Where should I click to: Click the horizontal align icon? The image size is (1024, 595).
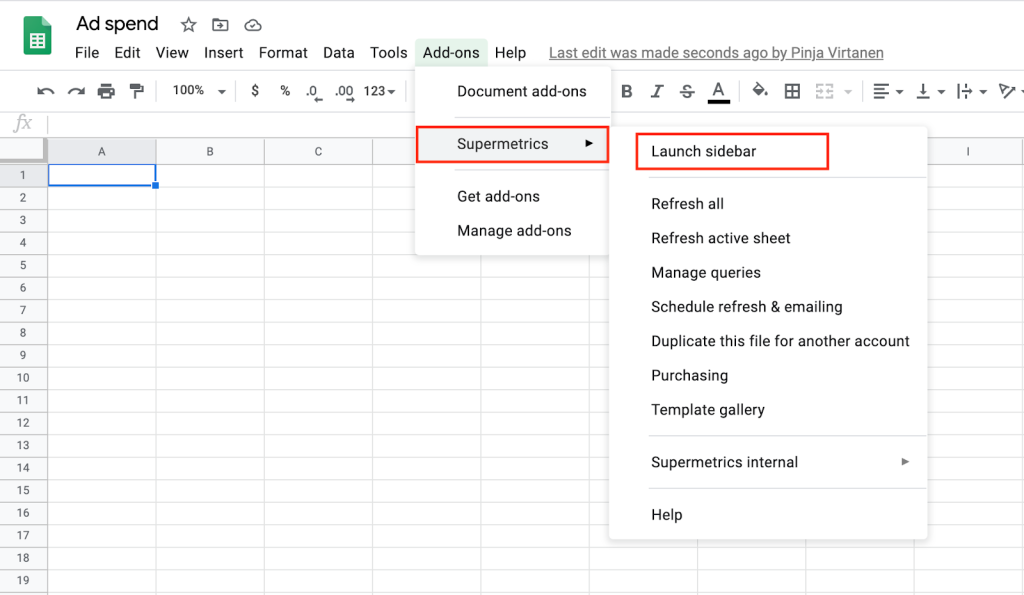[x=881, y=91]
